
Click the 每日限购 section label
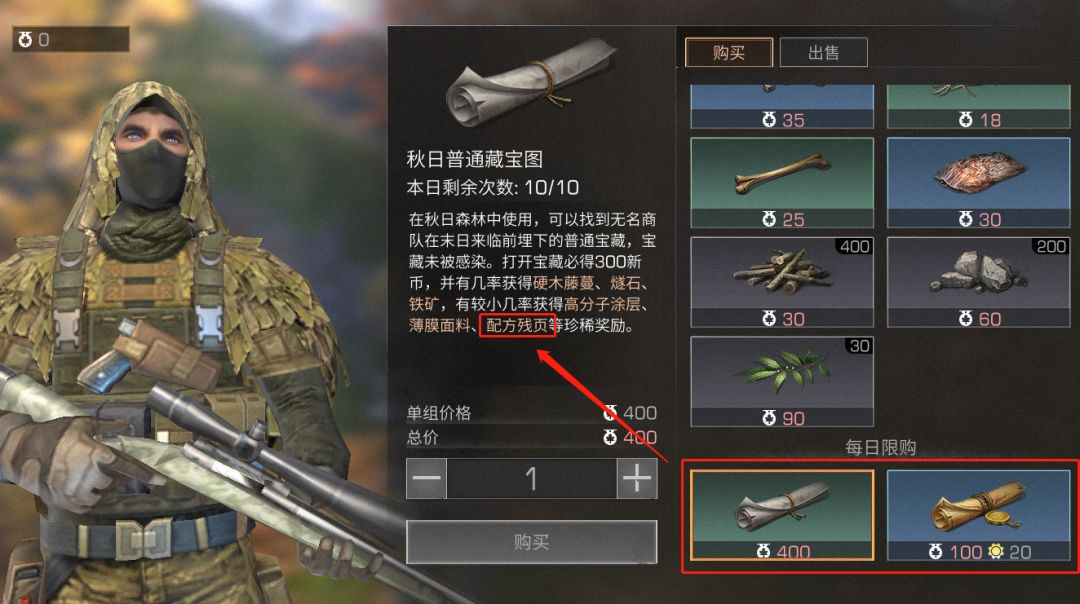[880, 448]
